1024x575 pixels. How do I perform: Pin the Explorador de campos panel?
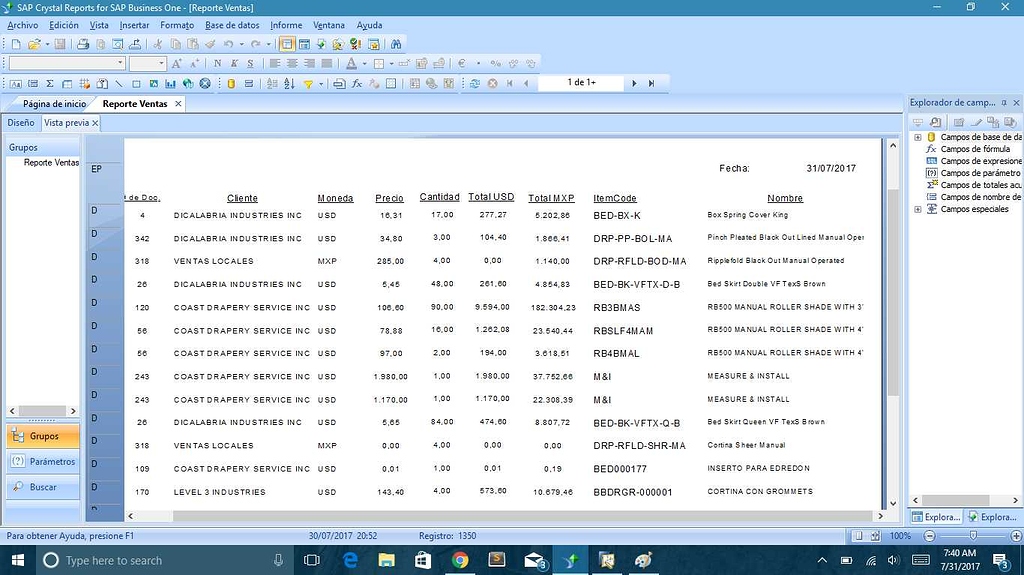tap(1004, 103)
